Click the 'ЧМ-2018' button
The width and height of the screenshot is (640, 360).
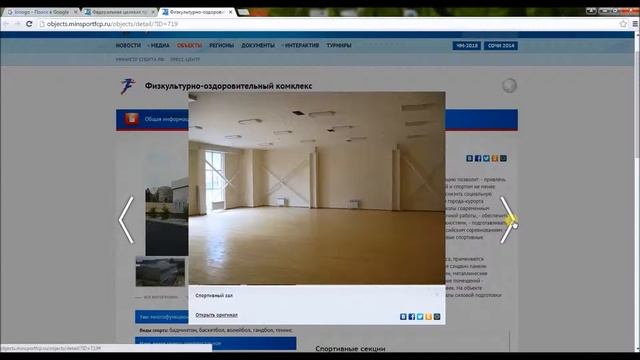coord(467,46)
